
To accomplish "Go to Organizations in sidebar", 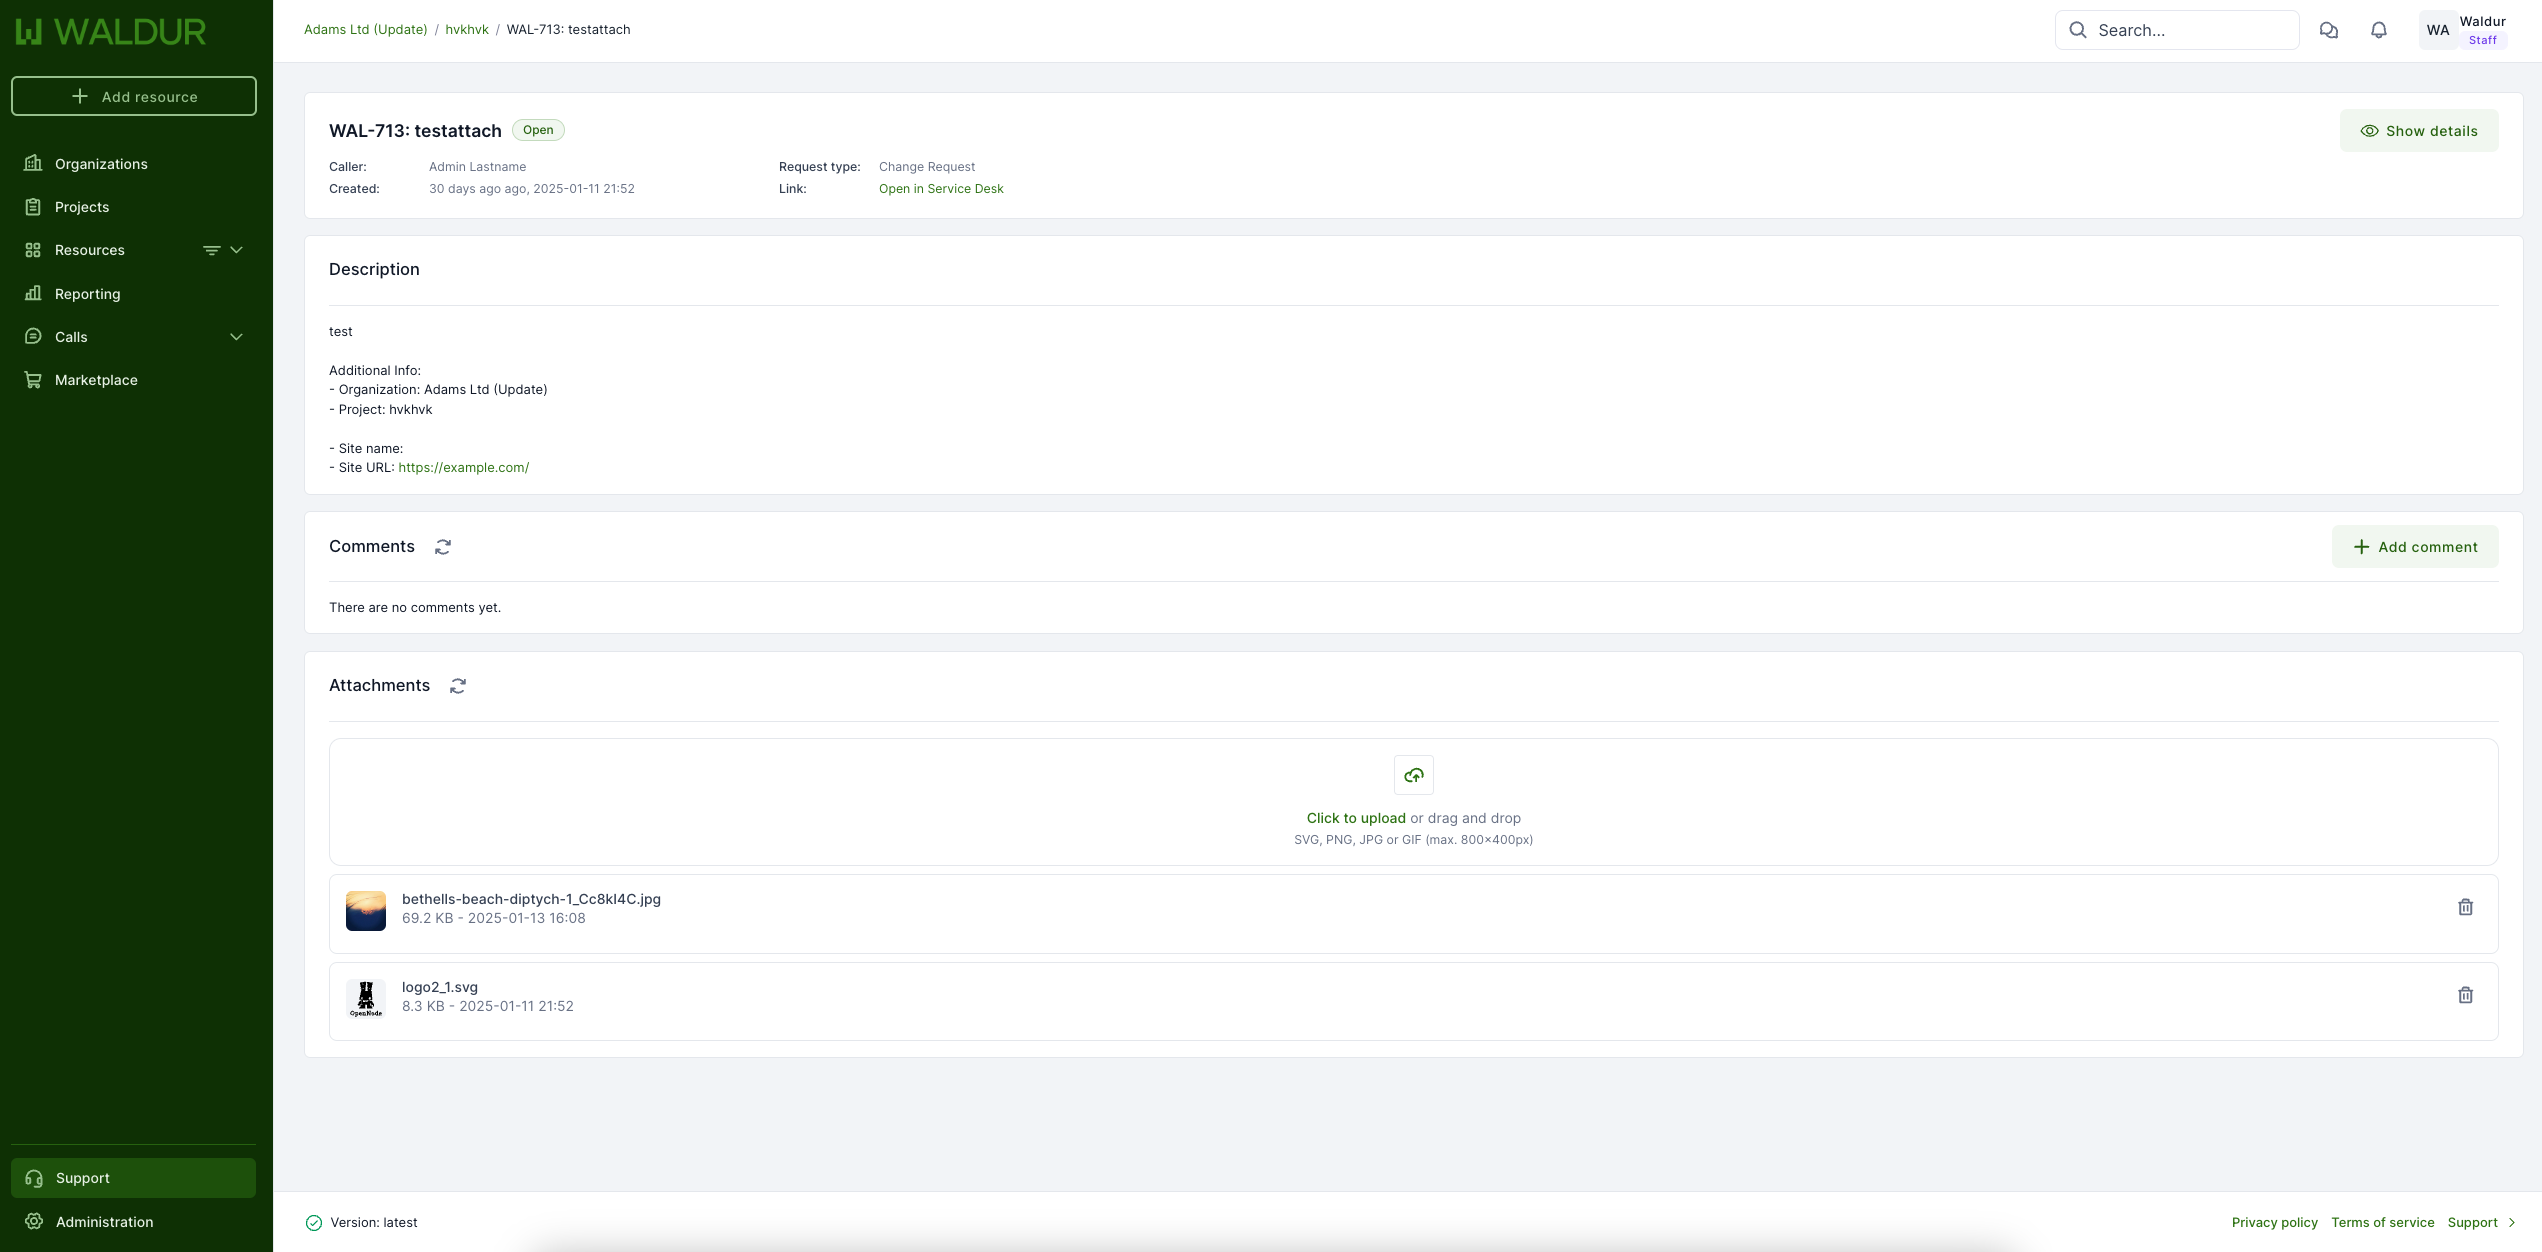I will click(x=101, y=164).
